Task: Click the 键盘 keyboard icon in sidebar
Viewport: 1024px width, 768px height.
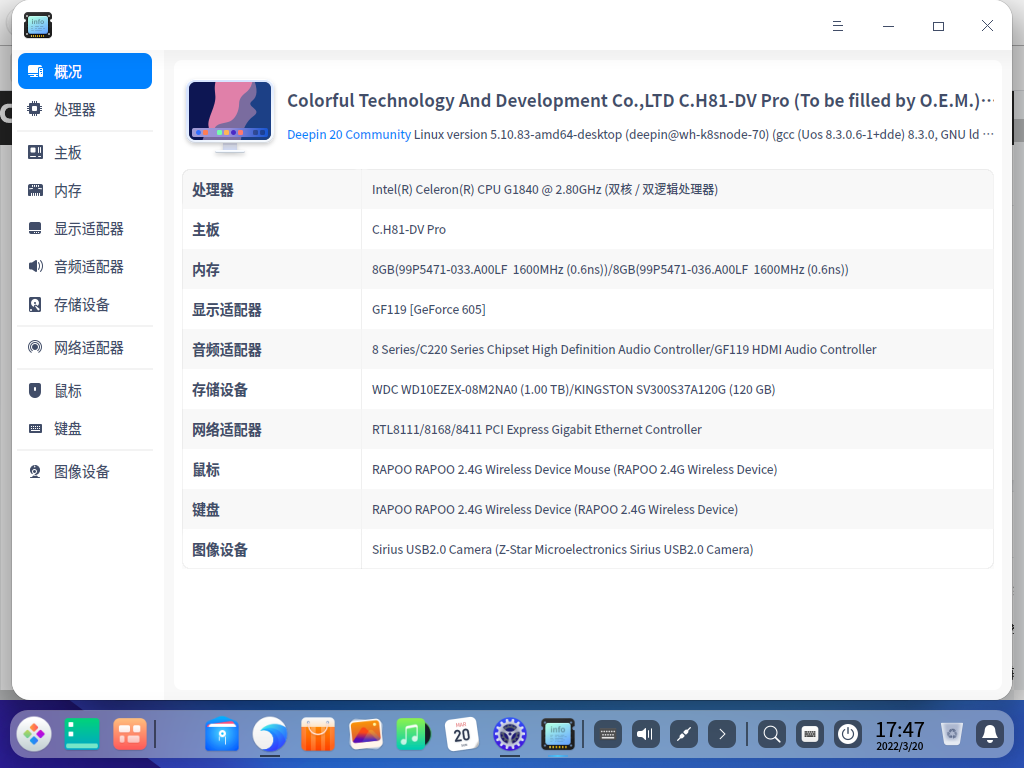Action: coord(35,428)
